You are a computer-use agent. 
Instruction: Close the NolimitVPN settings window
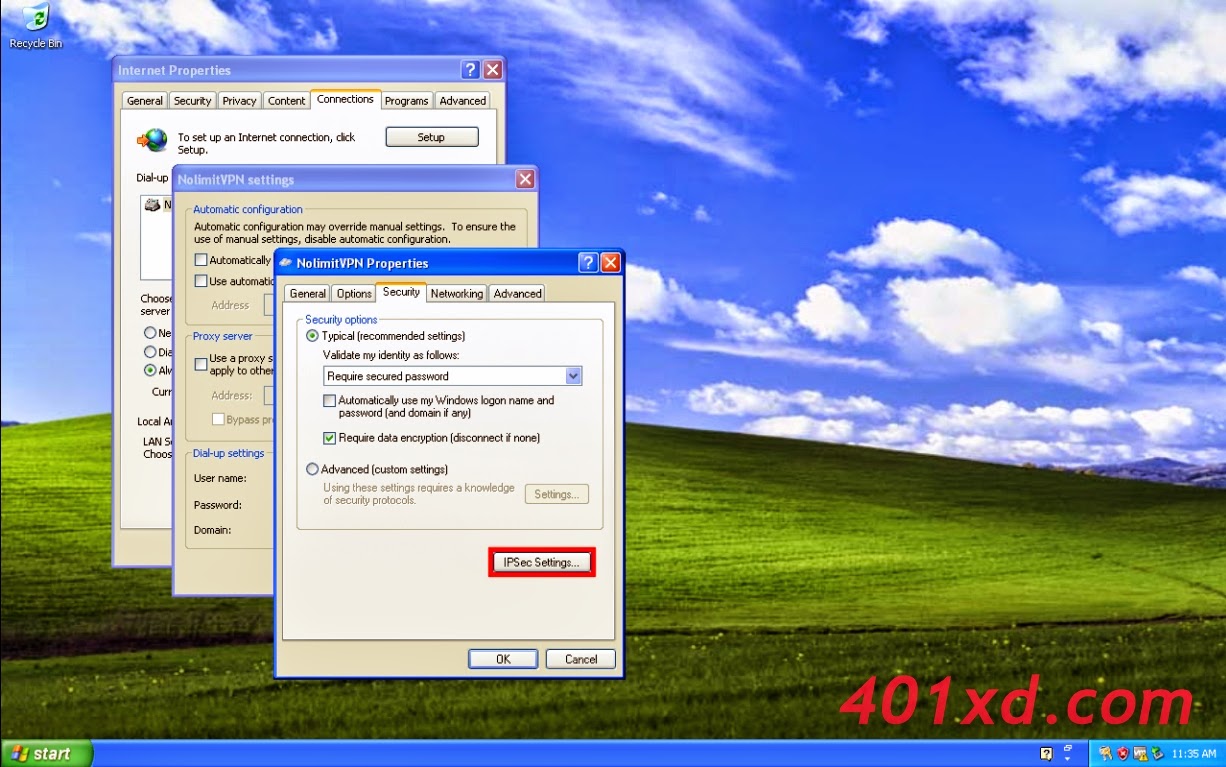point(525,180)
